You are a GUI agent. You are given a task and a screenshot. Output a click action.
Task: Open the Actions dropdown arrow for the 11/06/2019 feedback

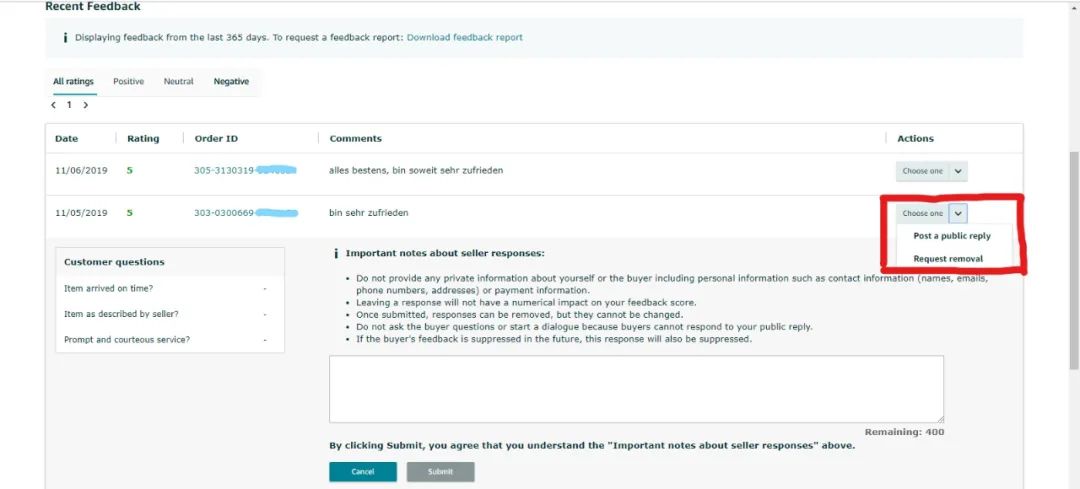958,171
